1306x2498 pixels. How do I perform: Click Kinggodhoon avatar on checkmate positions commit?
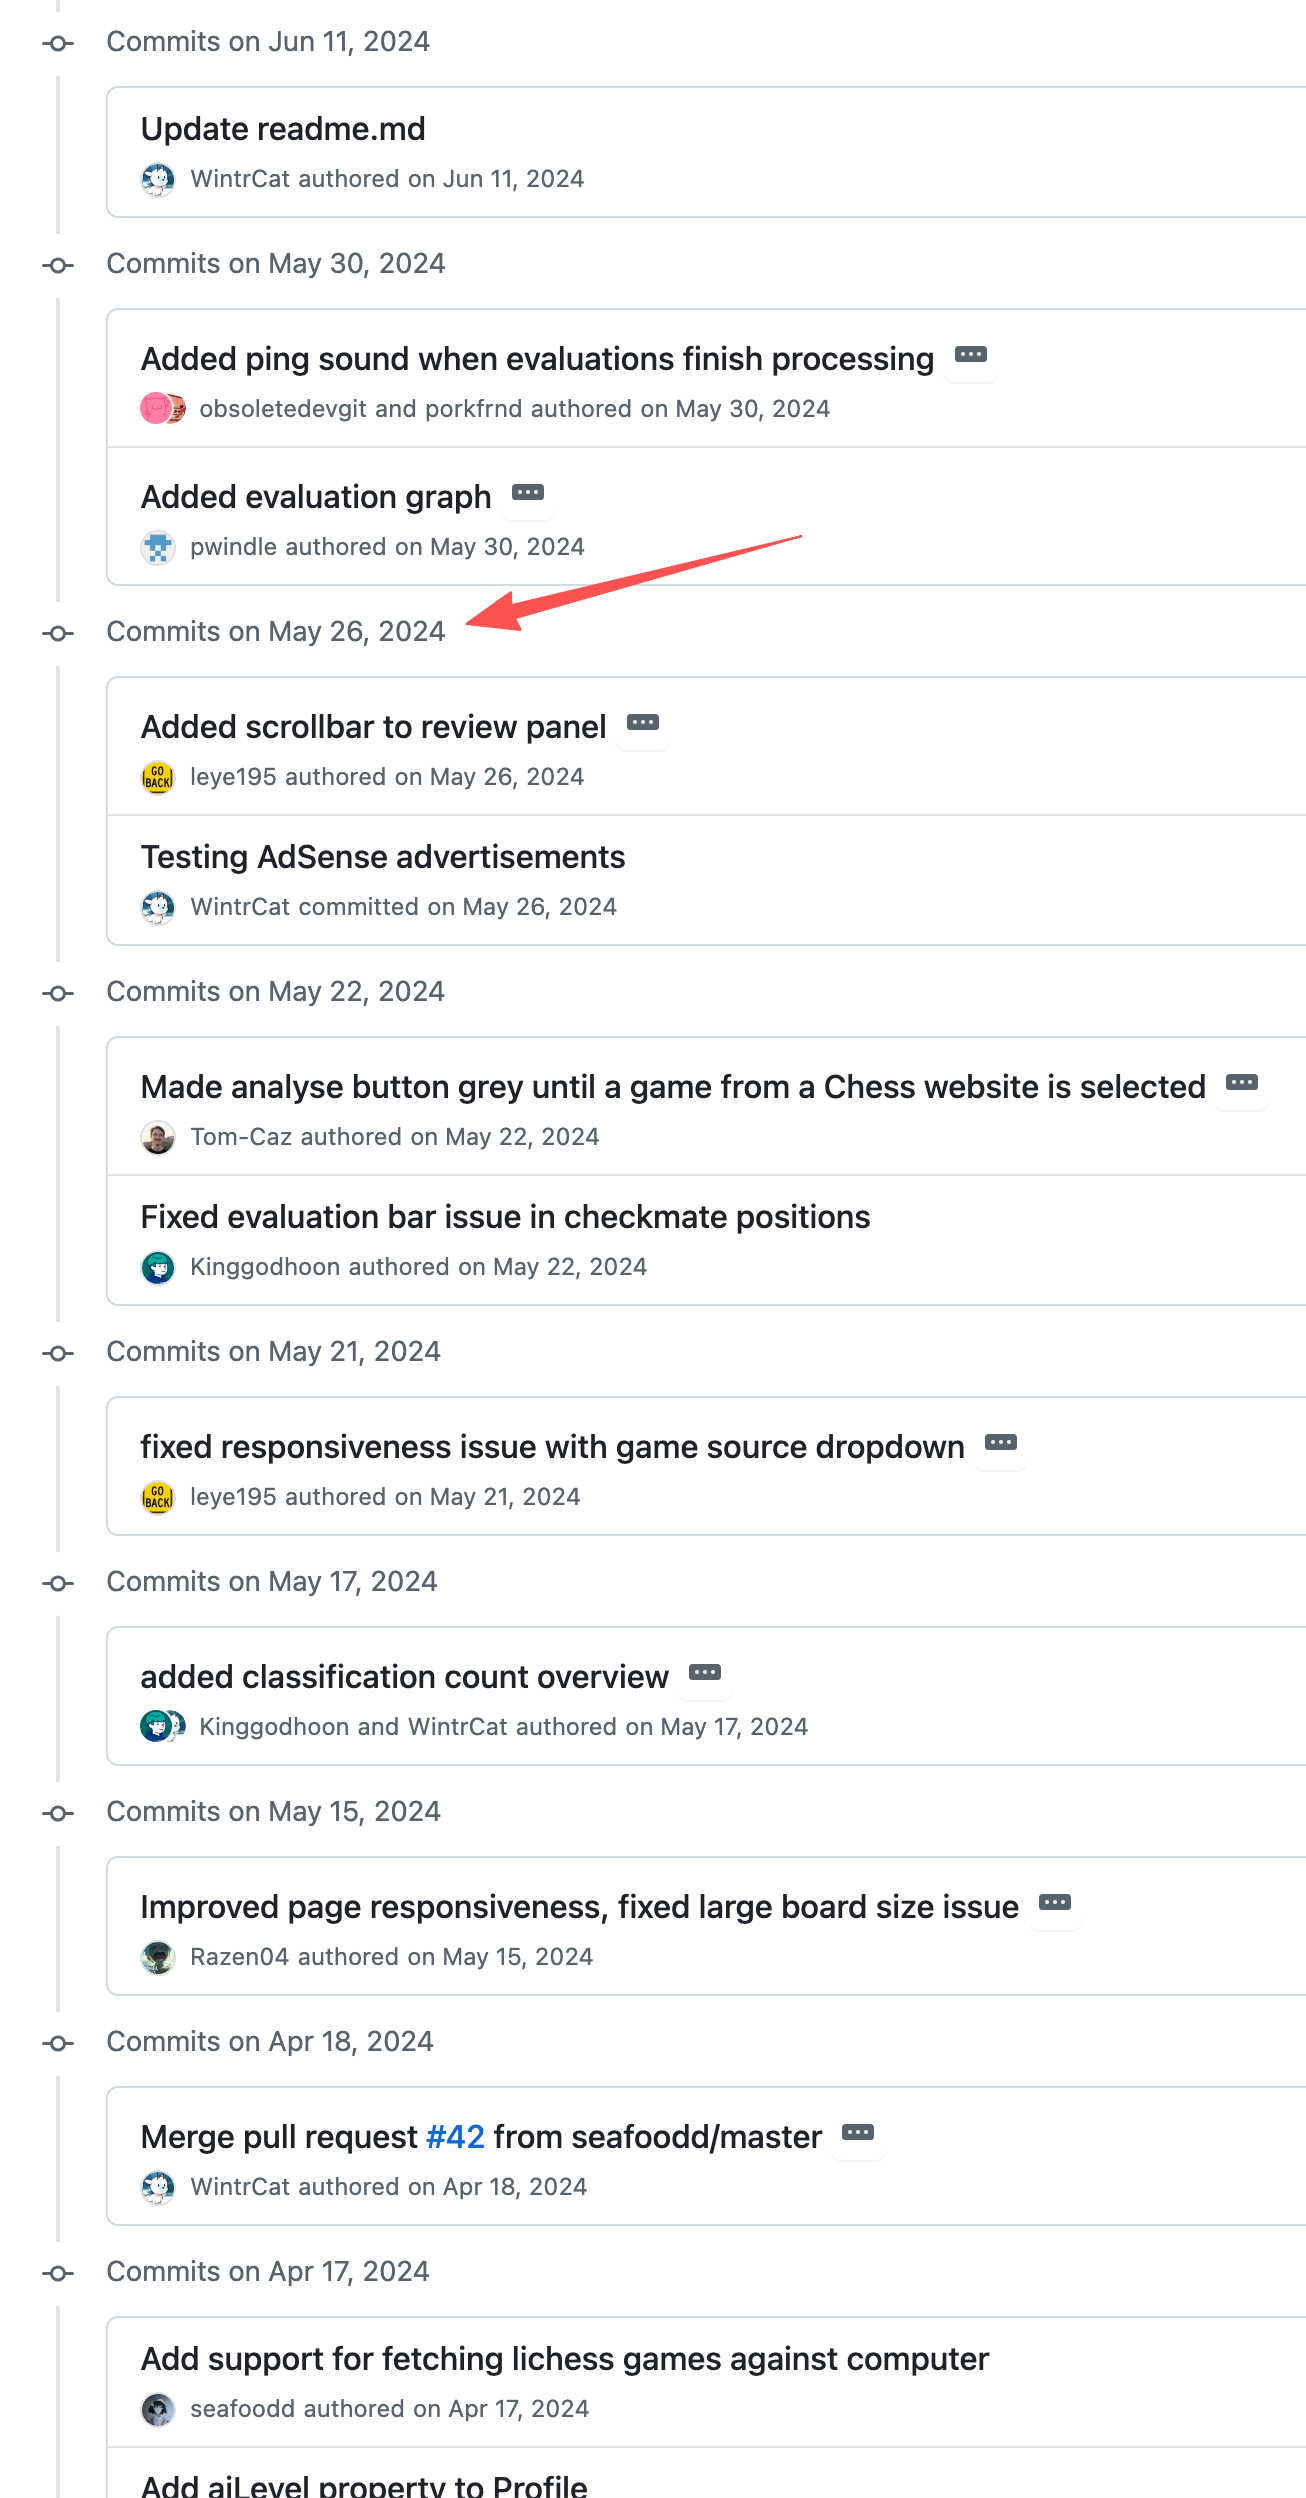(x=158, y=1267)
